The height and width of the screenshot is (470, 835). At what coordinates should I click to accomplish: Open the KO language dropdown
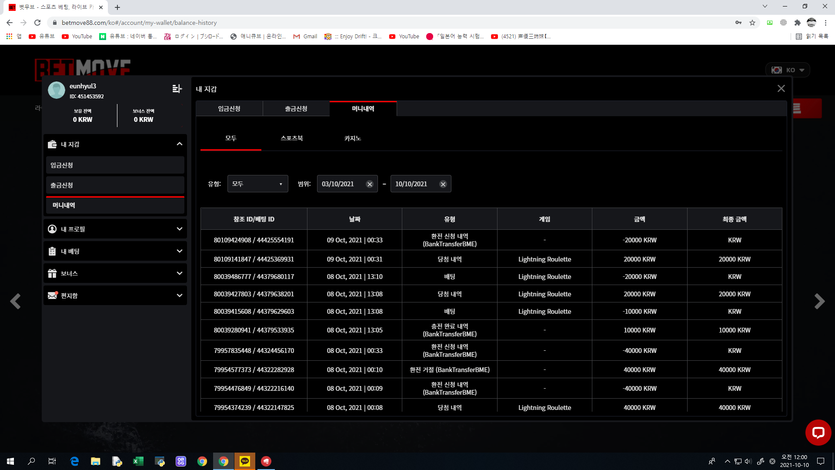click(x=788, y=70)
